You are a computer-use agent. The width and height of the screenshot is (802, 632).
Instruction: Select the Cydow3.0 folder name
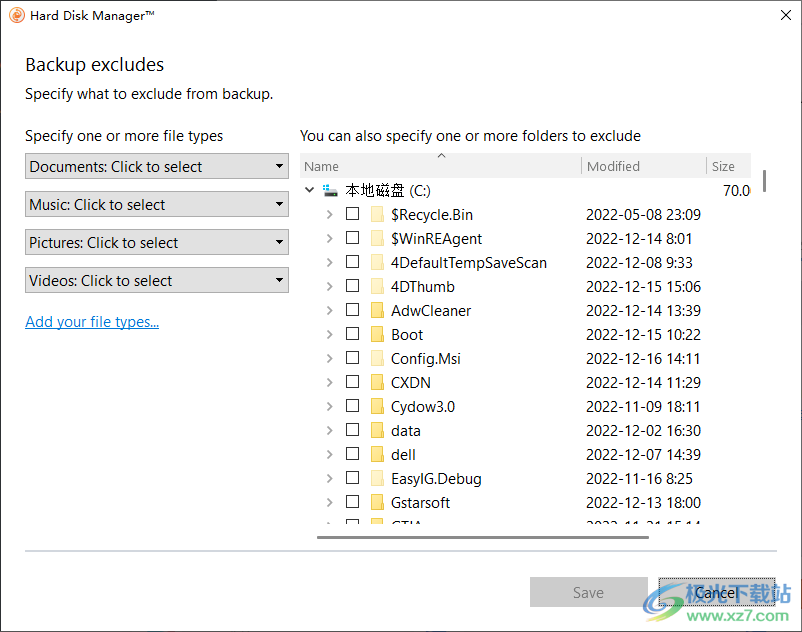tap(422, 407)
